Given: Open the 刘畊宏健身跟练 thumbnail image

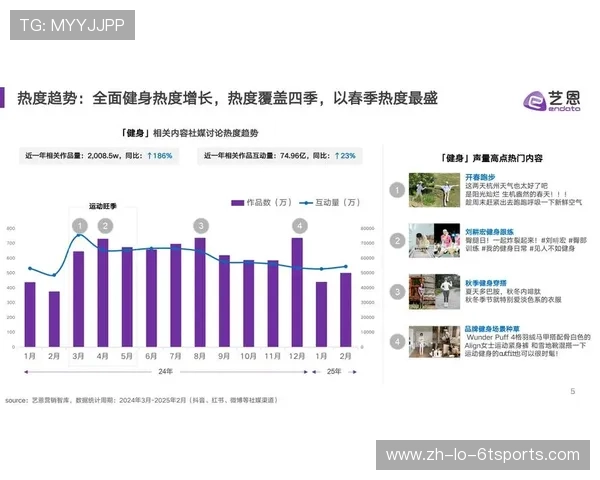Looking at the screenshot, I should click(434, 240).
